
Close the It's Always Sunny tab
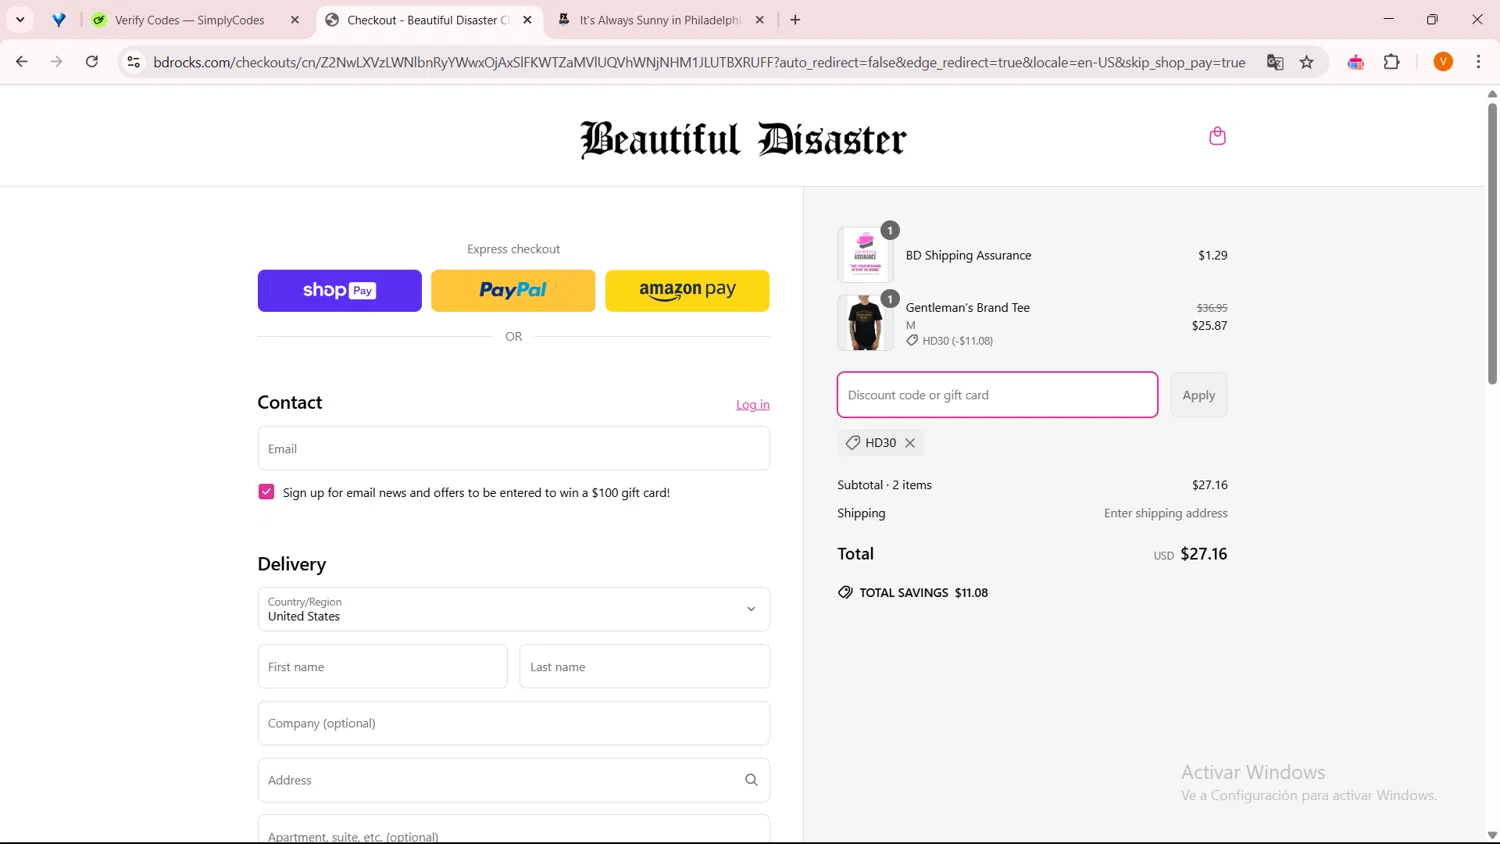759,20
